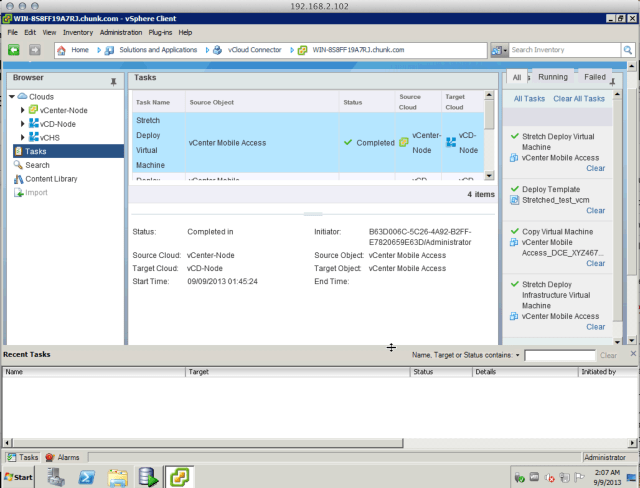Expand the vCHS tree item
This screenshot has height=488, width=640.
[23, 138]
